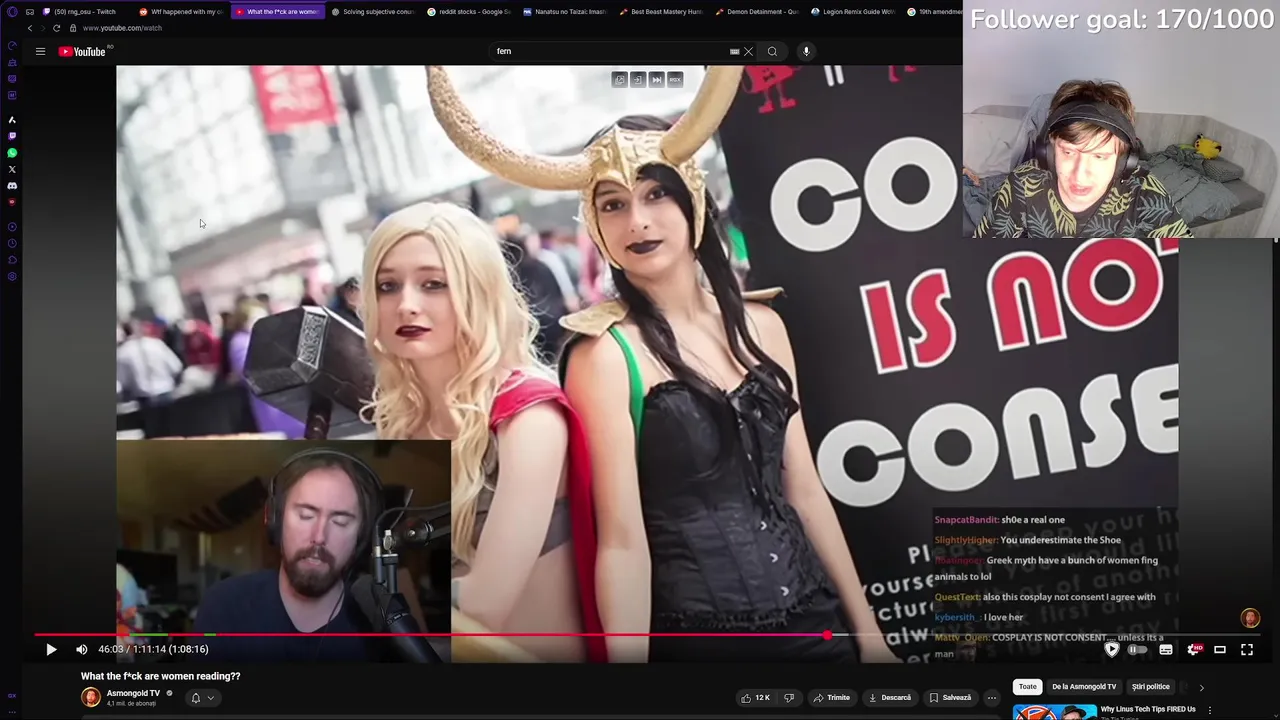Open X (Twitter) in the sidebar

coord(12,169)
